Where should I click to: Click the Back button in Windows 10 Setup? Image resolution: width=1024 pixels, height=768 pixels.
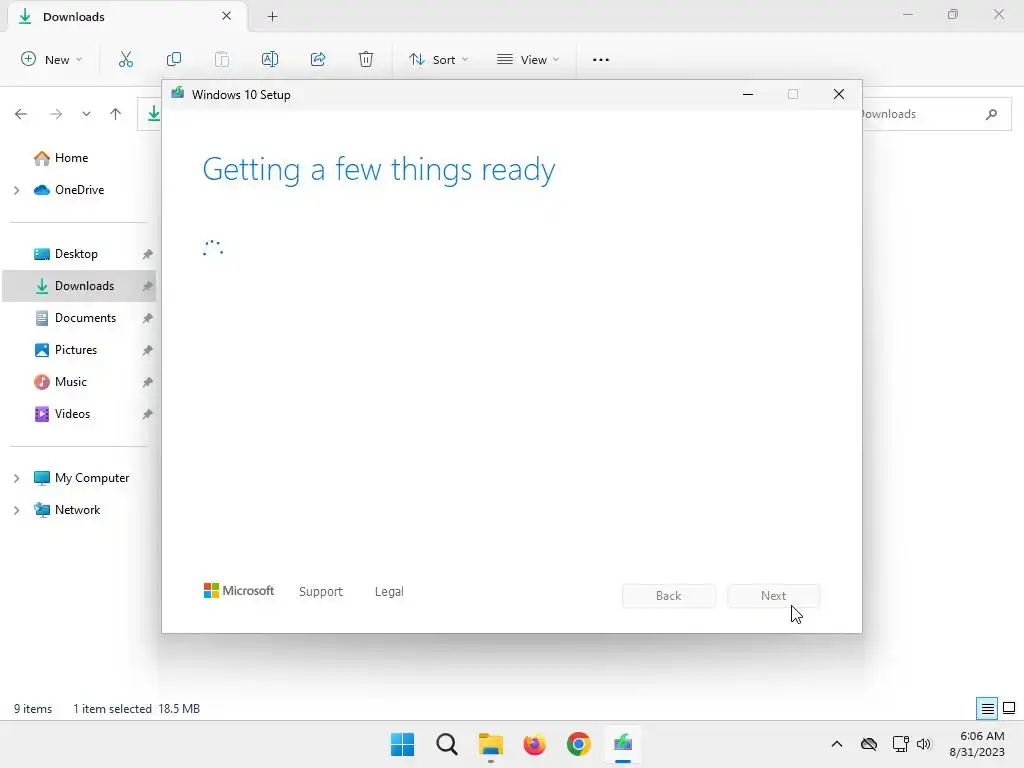[669, 596]
